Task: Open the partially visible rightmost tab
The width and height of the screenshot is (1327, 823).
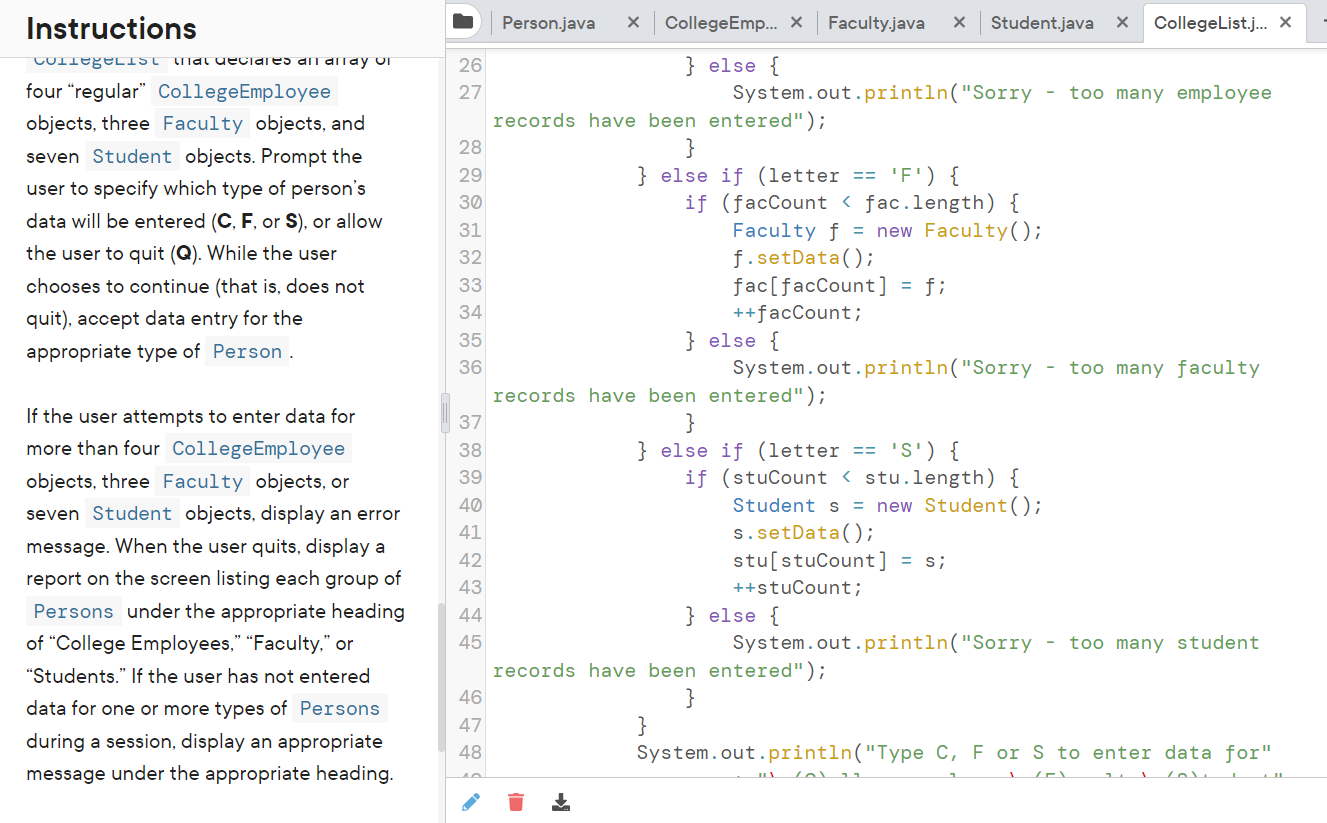Action: (x=1321, y=21)
